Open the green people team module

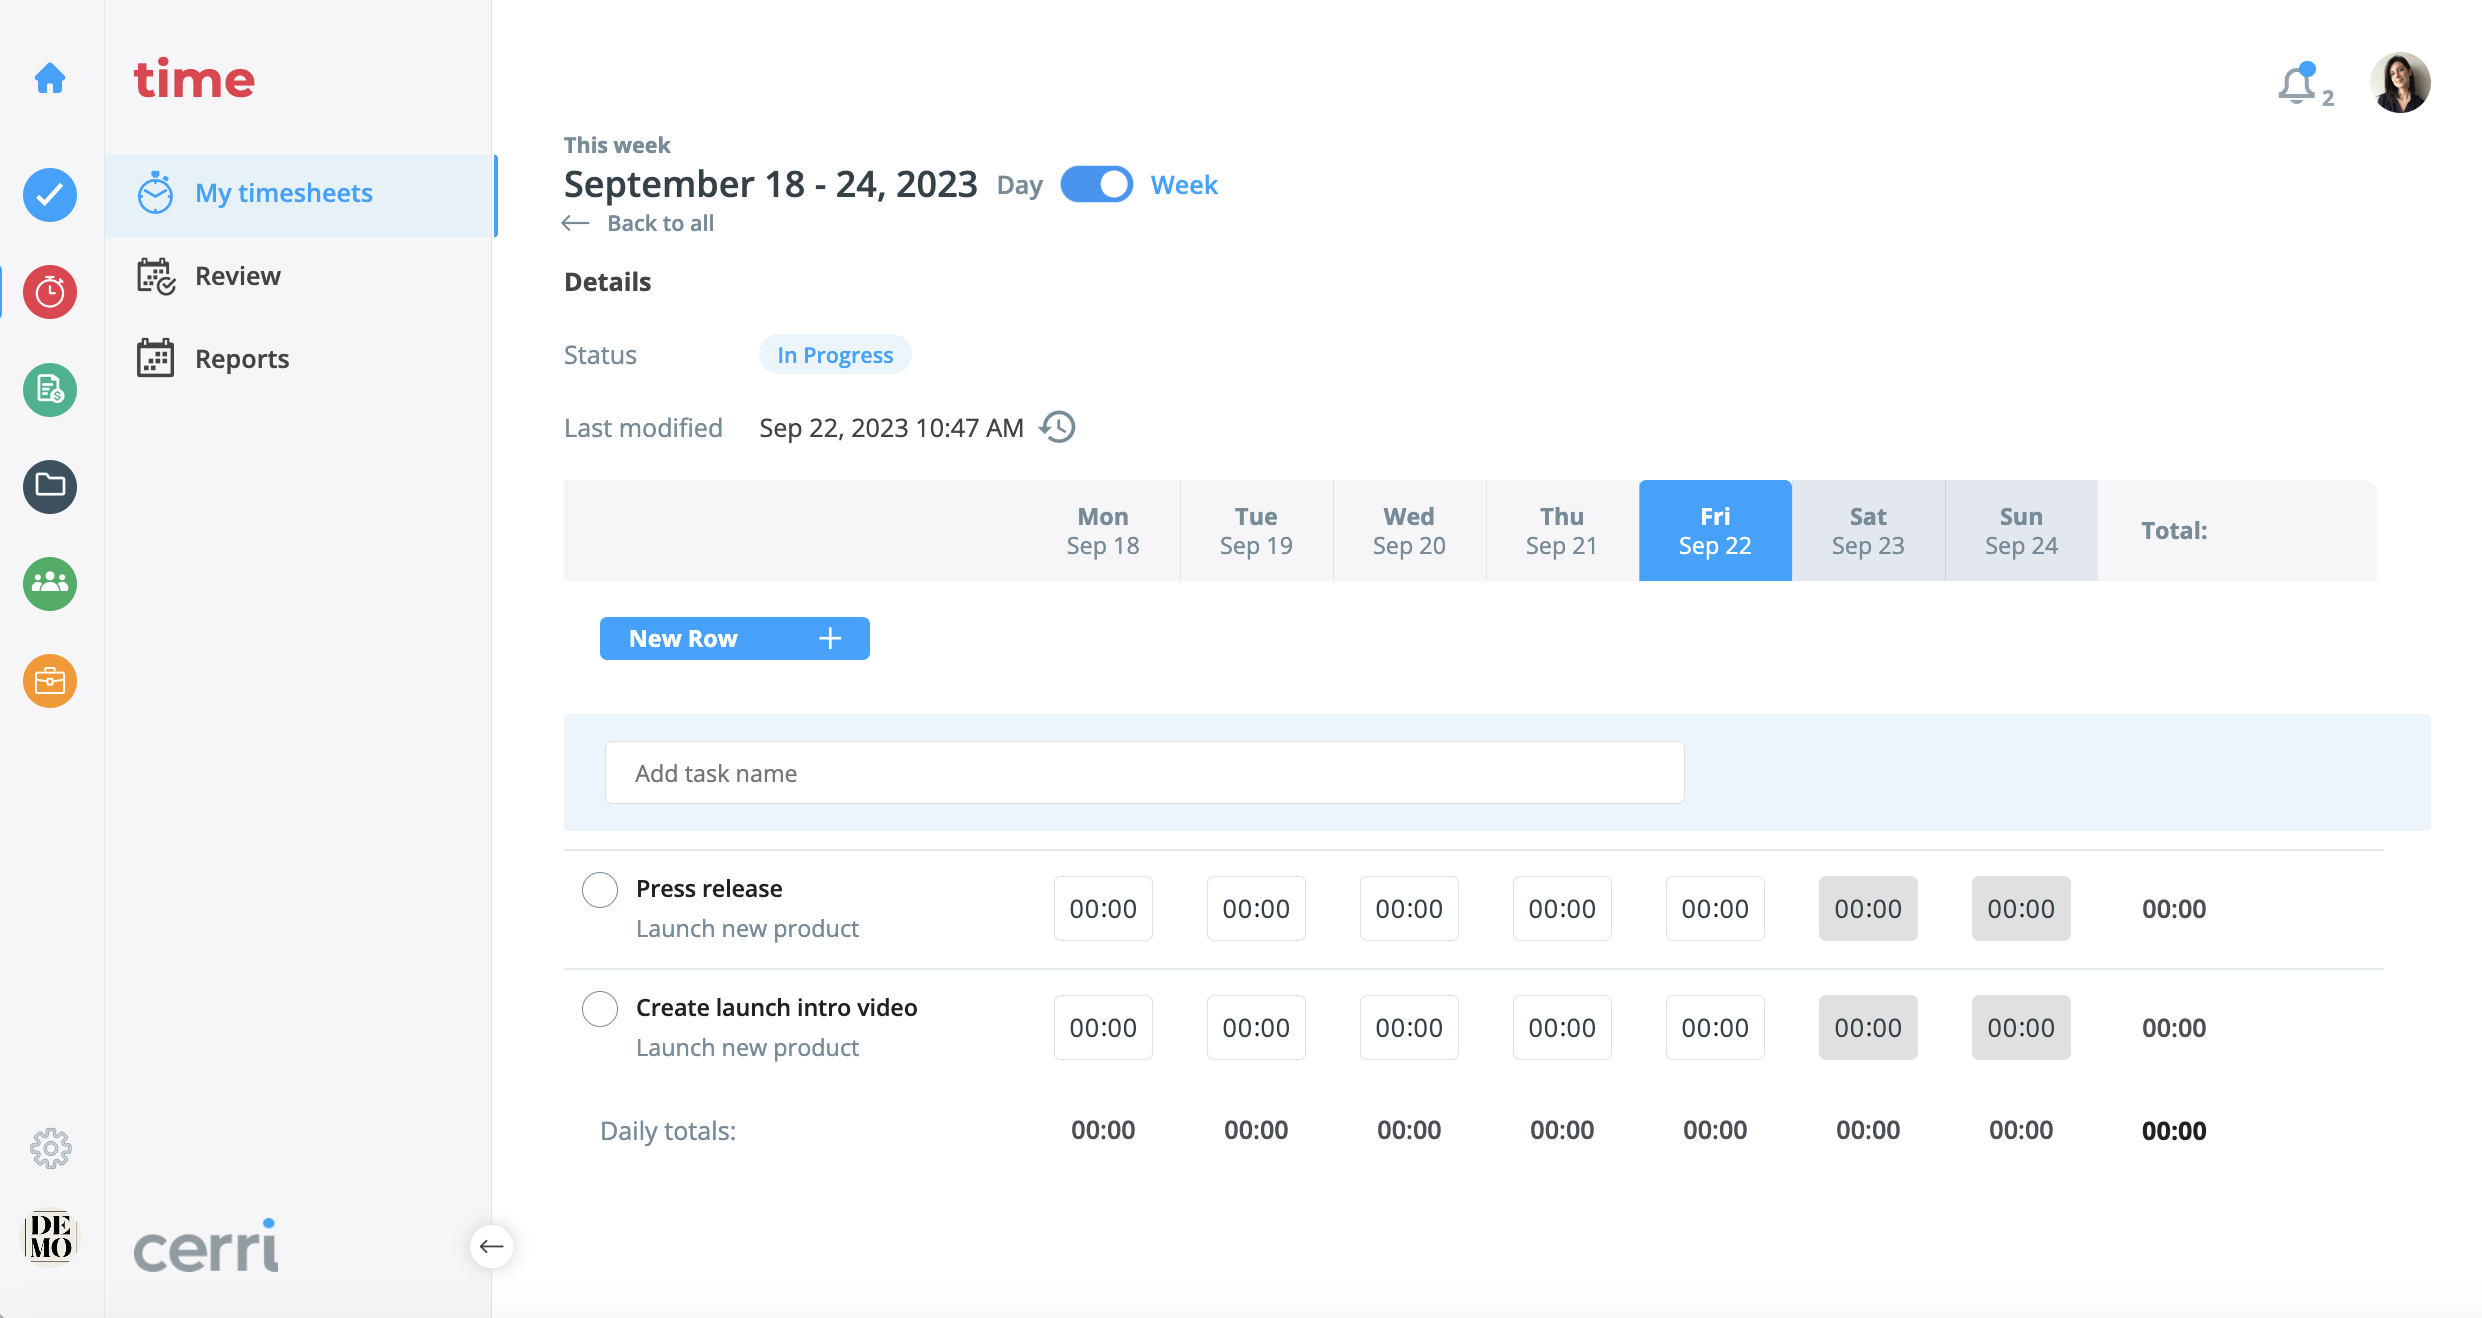tap(50, 583)
